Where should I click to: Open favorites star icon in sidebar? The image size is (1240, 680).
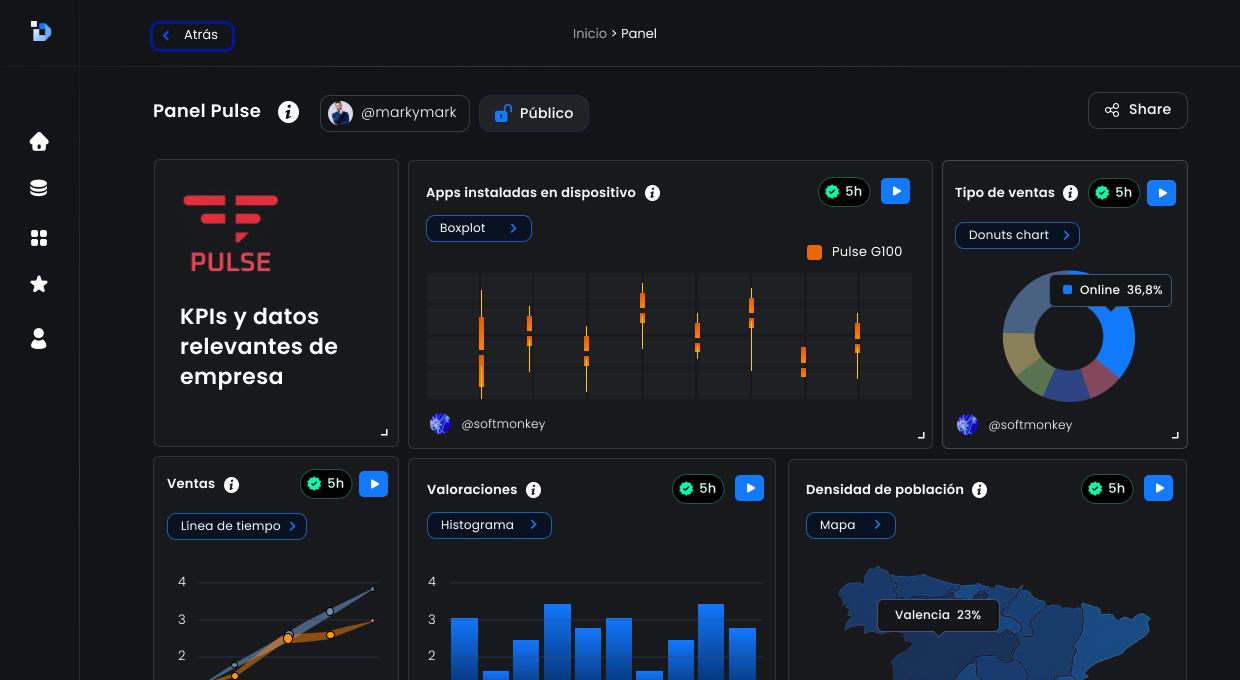39,285
